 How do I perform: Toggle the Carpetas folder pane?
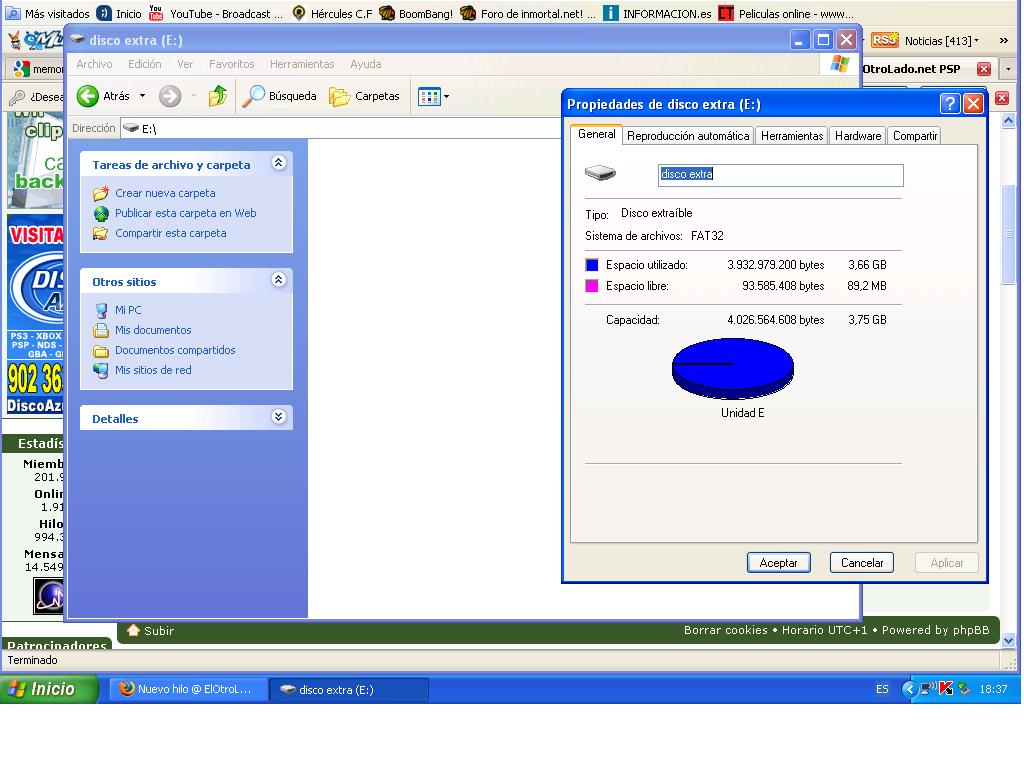[365, 96]
